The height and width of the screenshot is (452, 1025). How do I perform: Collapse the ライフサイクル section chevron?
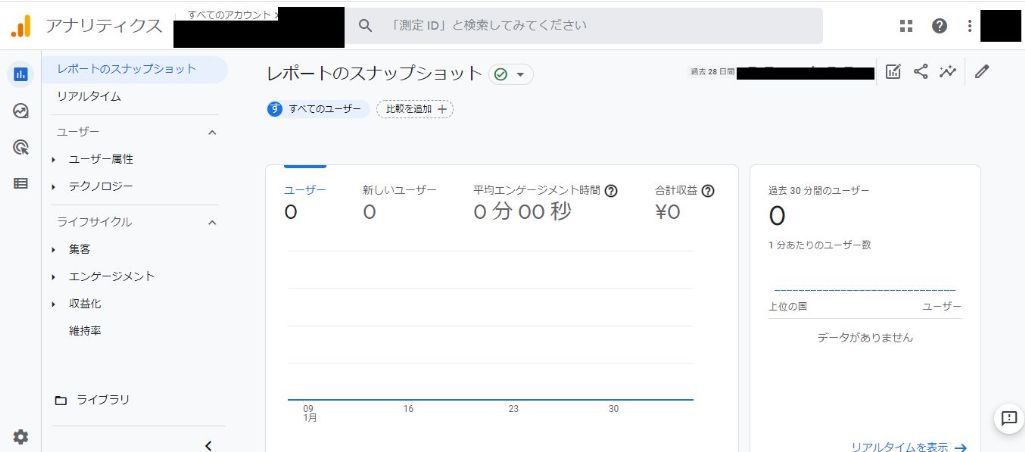click(212, 222)
